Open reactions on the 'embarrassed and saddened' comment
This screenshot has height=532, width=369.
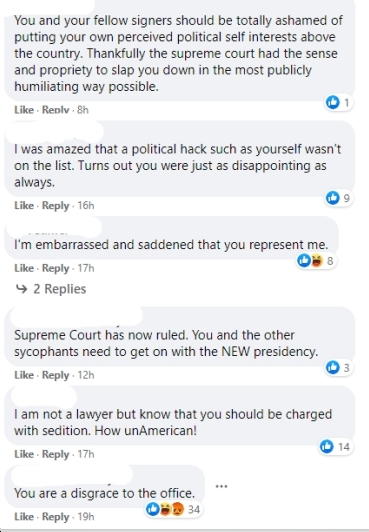[316, 261]
